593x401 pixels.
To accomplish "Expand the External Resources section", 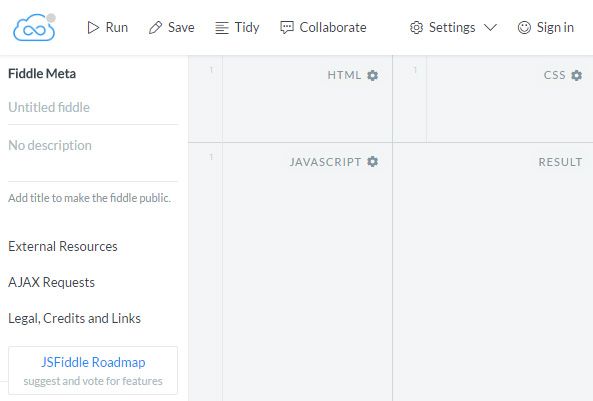I will point(63,246).
